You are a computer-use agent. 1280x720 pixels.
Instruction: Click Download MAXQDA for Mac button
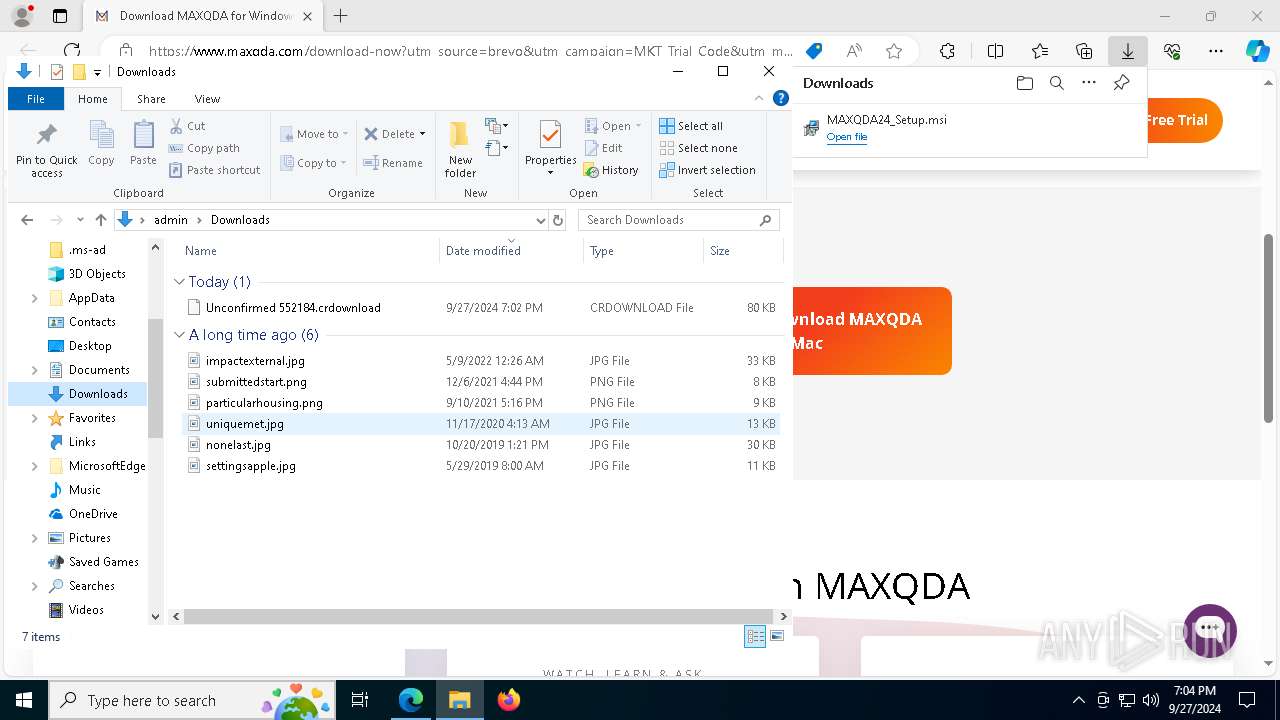[871, 331]
